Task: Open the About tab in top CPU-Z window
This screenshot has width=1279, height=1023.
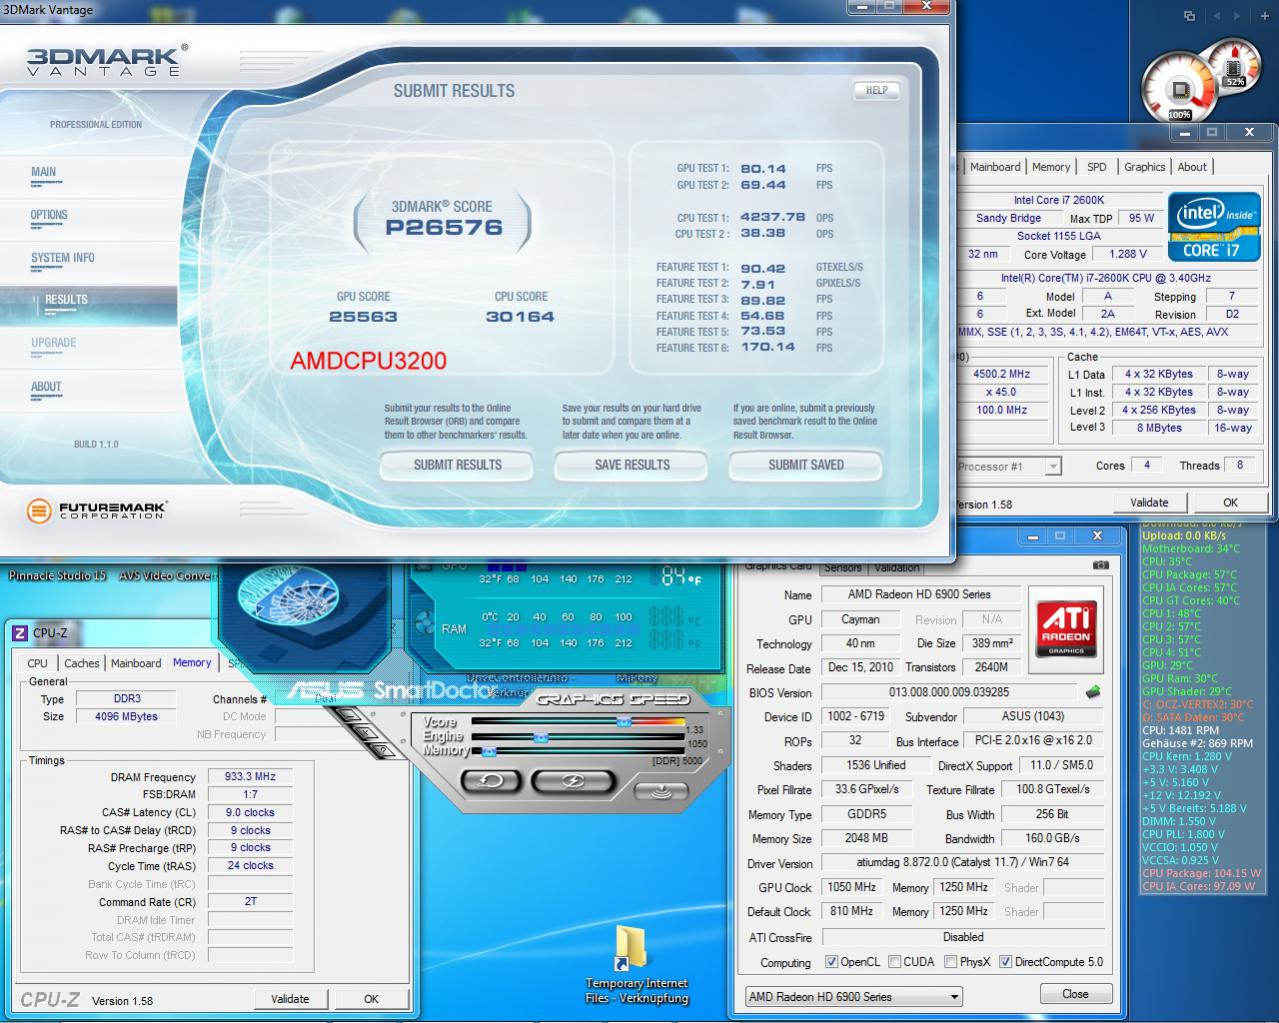Action: click(x=1192, y=167)
